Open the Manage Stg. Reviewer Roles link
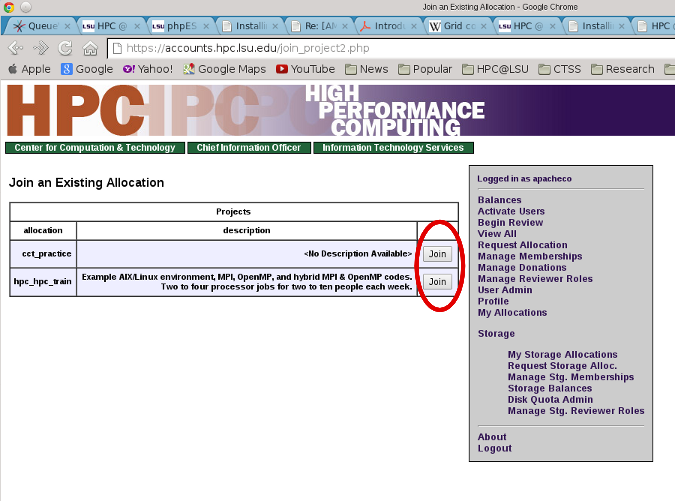The height and width of the screenshot is (501, 675). (576, 410)
